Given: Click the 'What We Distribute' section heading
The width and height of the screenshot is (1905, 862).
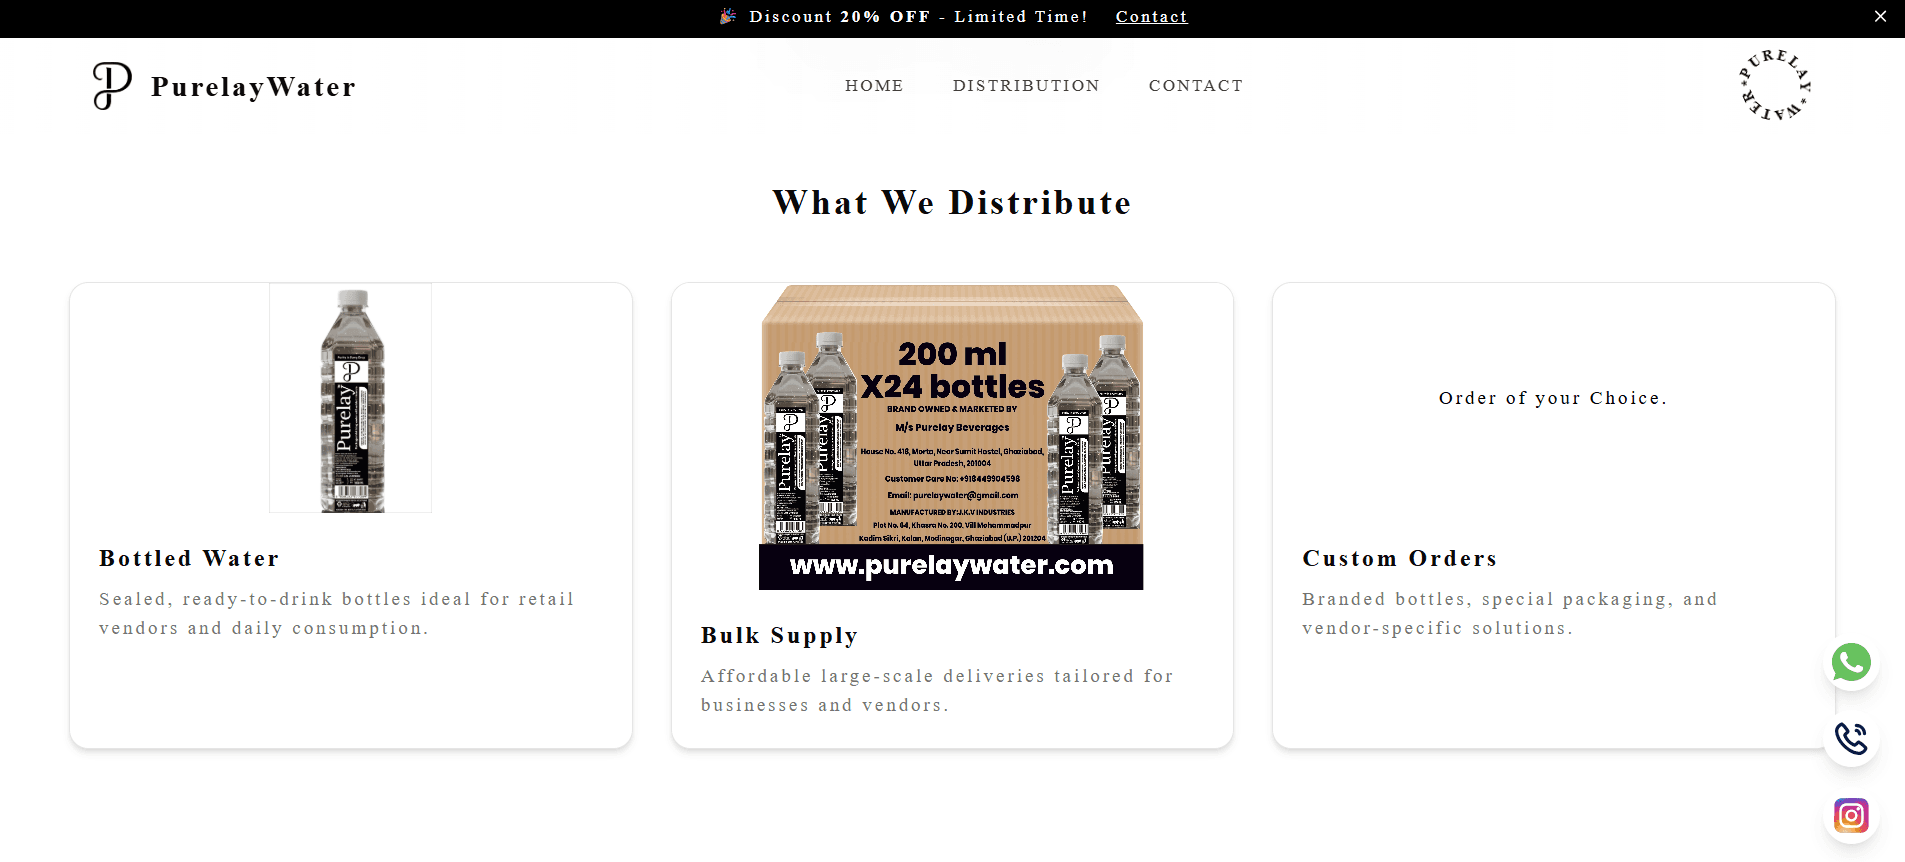Looking at the screenshot, I should pos(952,202).
